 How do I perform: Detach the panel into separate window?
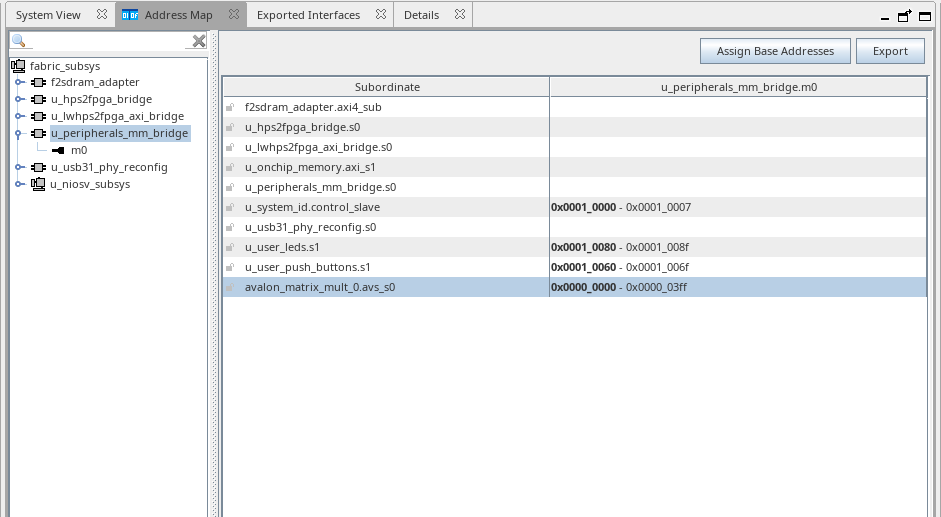(904, 16)
